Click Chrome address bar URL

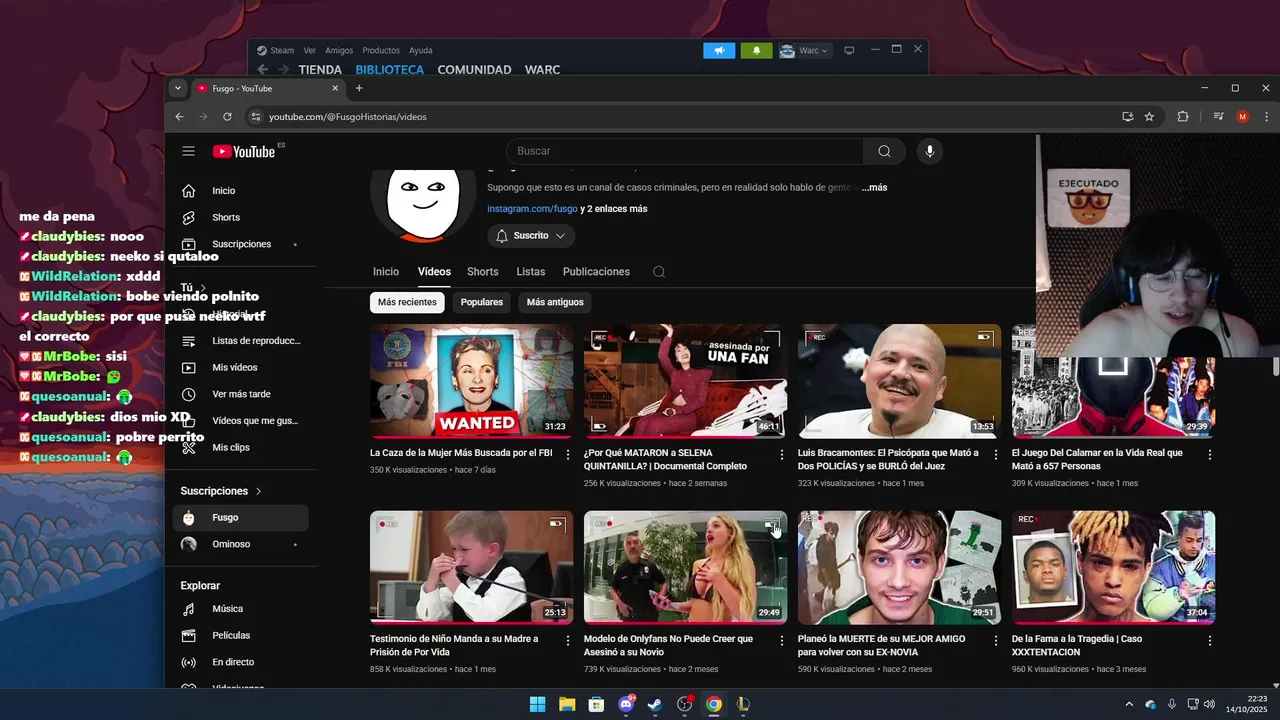coord(348,117)
